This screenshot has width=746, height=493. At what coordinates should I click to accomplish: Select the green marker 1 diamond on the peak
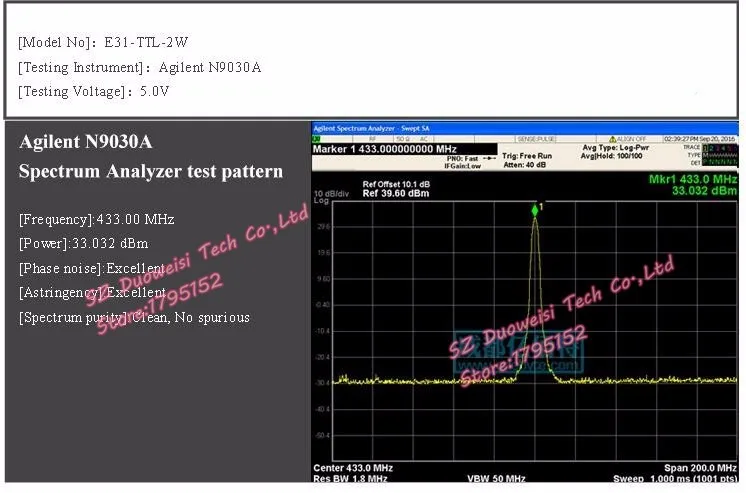(535, 210)
